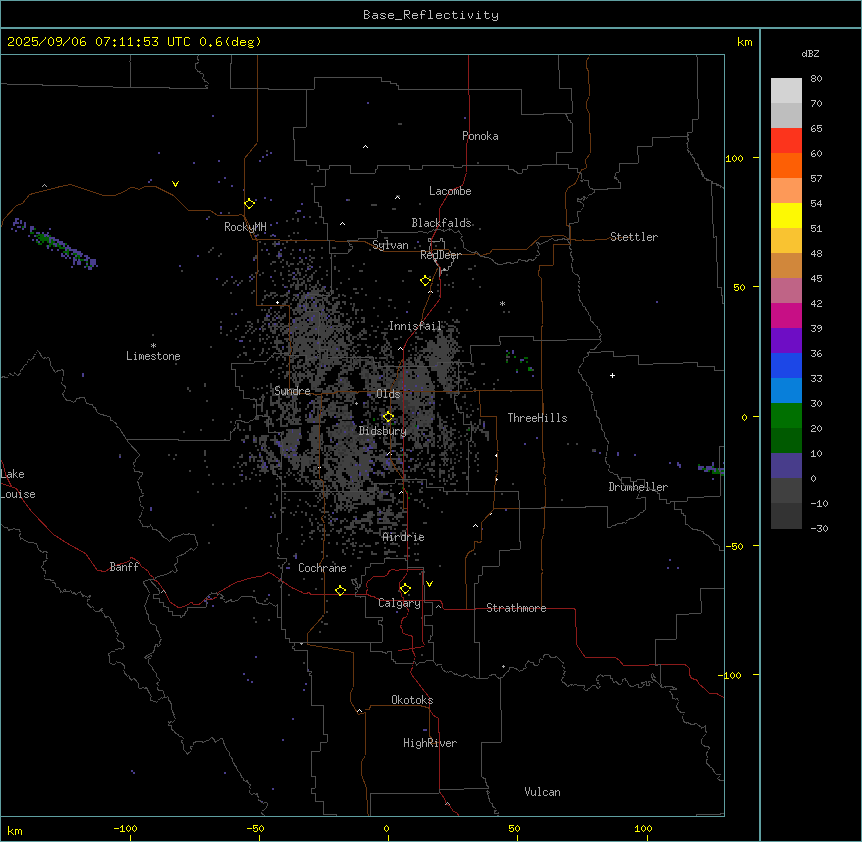Click the orange 60 dBZ color swatch
Screen dimensions: 862x842
tap(786, 165)
